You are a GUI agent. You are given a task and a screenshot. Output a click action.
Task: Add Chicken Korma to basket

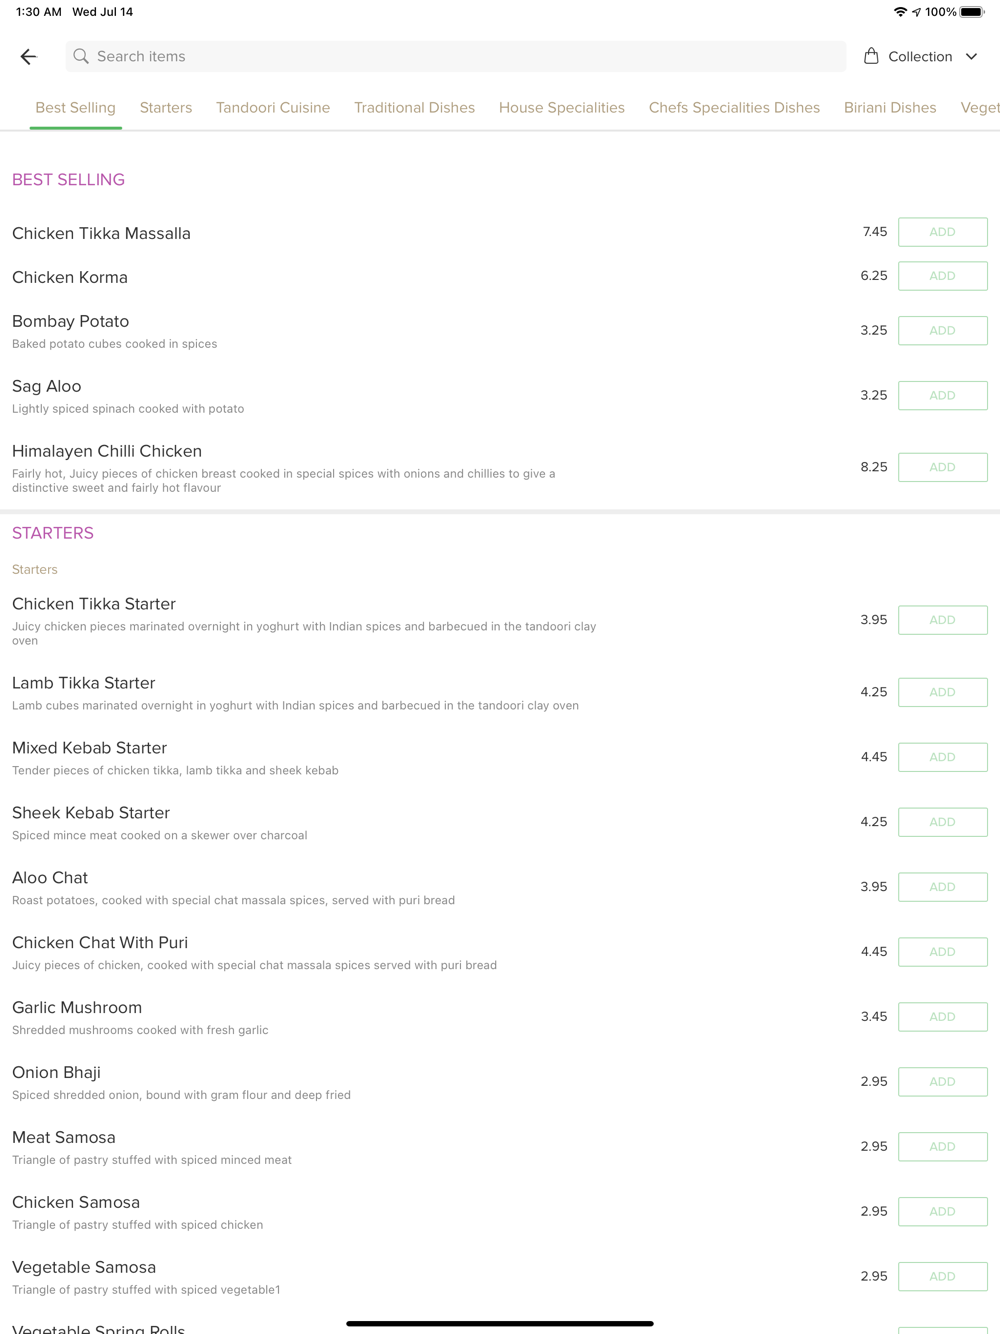pos(943,276)
